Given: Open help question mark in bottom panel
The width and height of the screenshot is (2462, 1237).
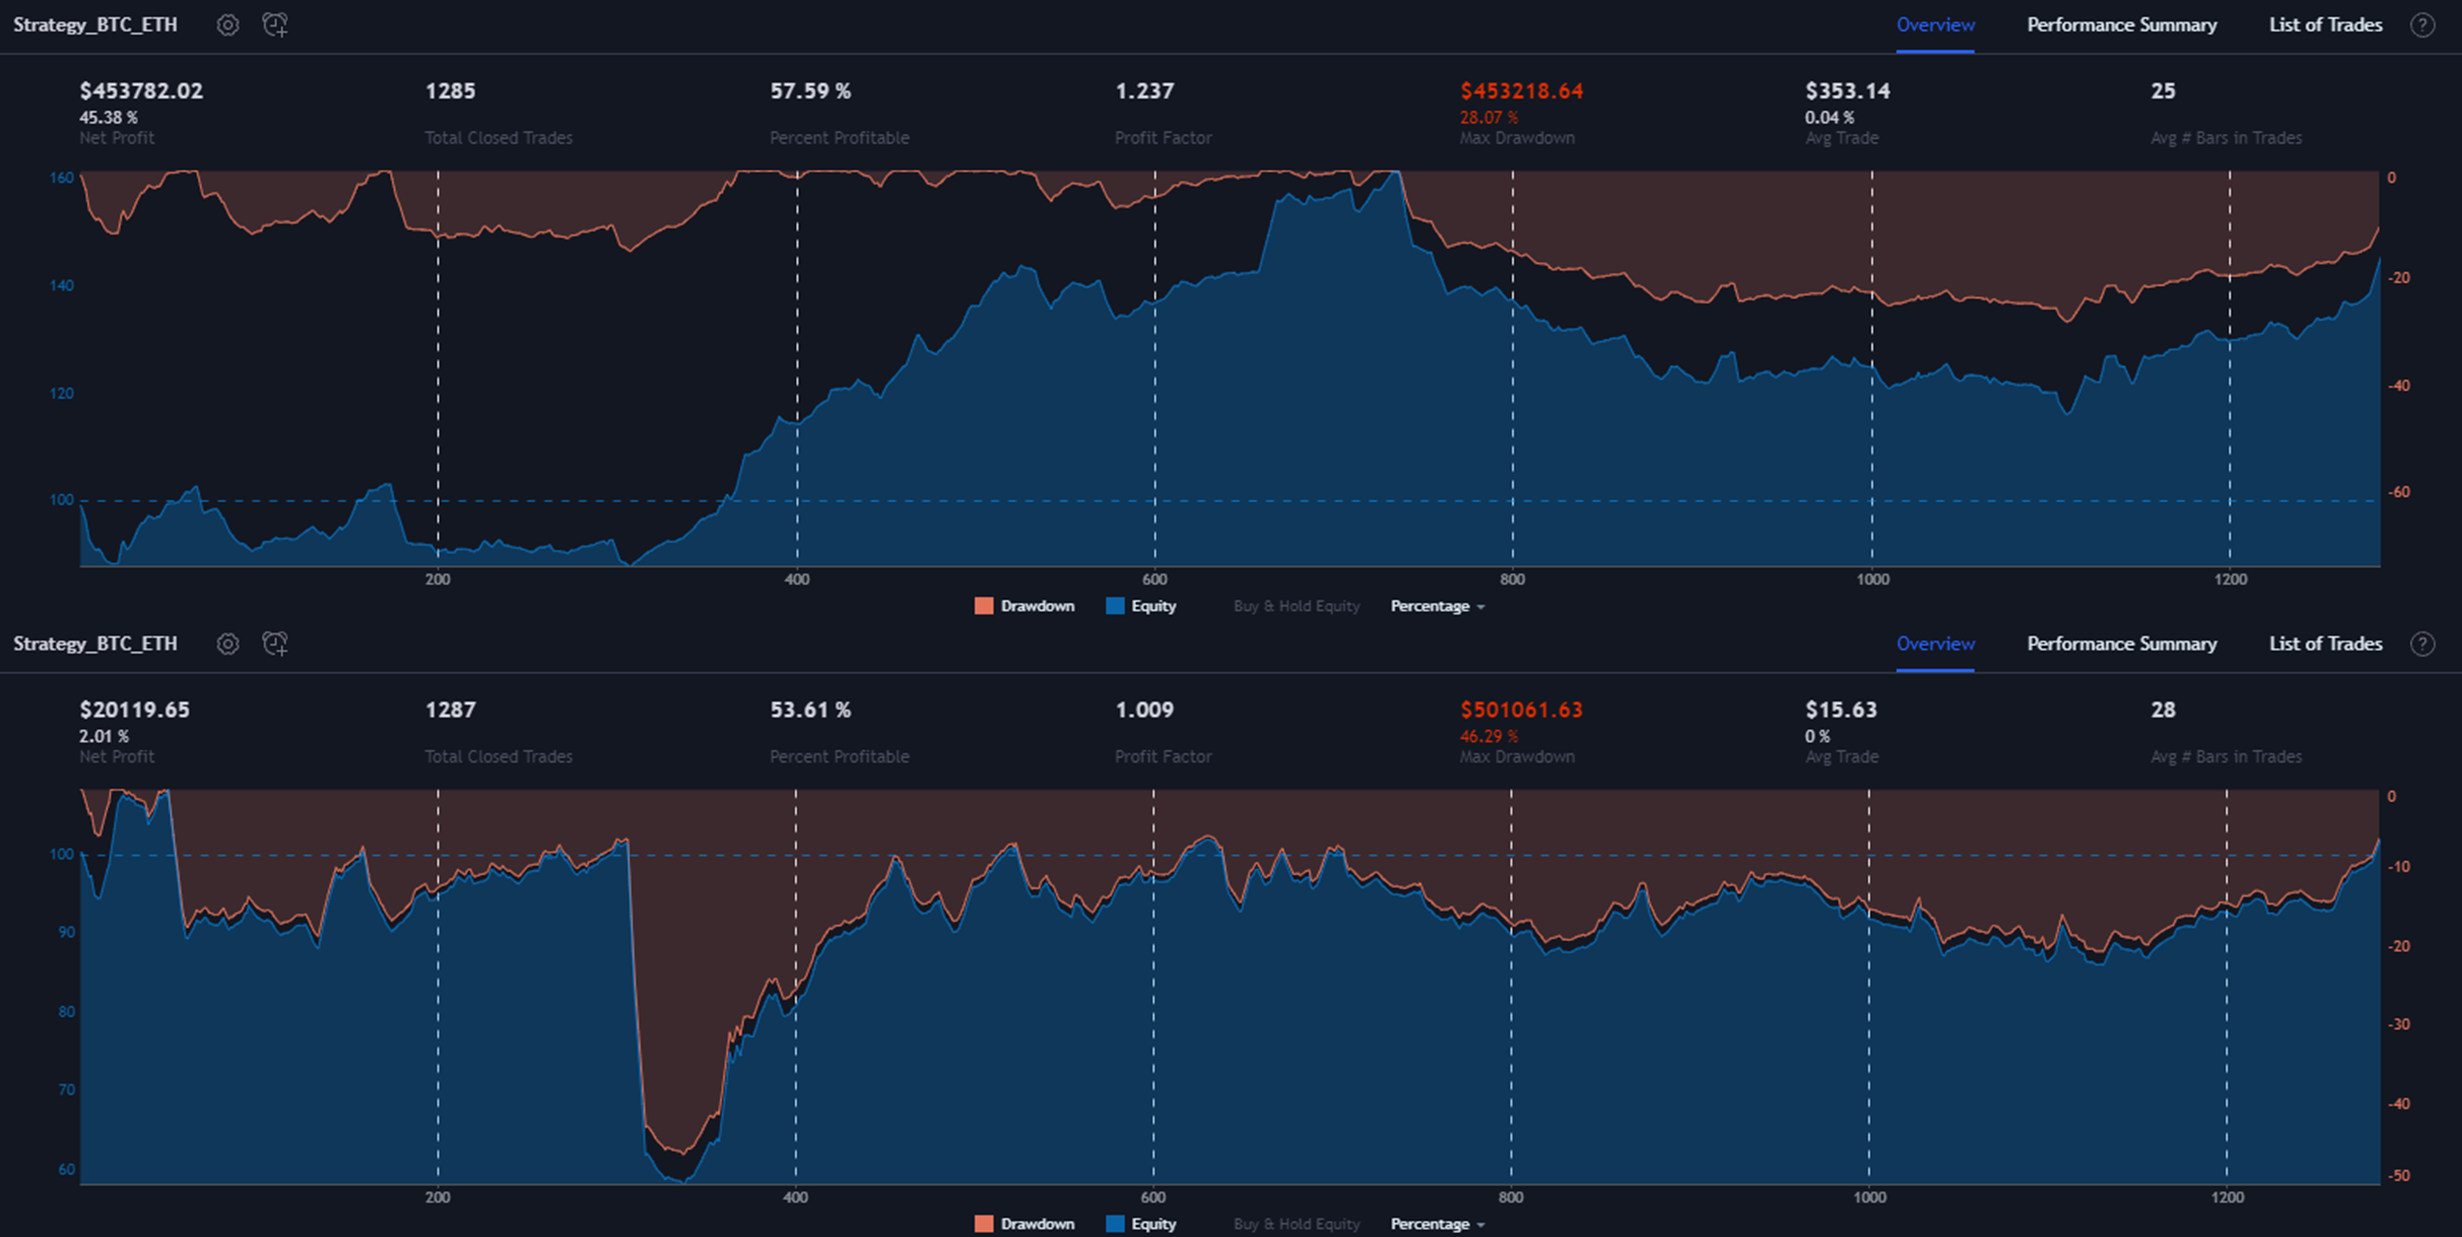Looking at the screenshot, I should (x=2422, y=644).
